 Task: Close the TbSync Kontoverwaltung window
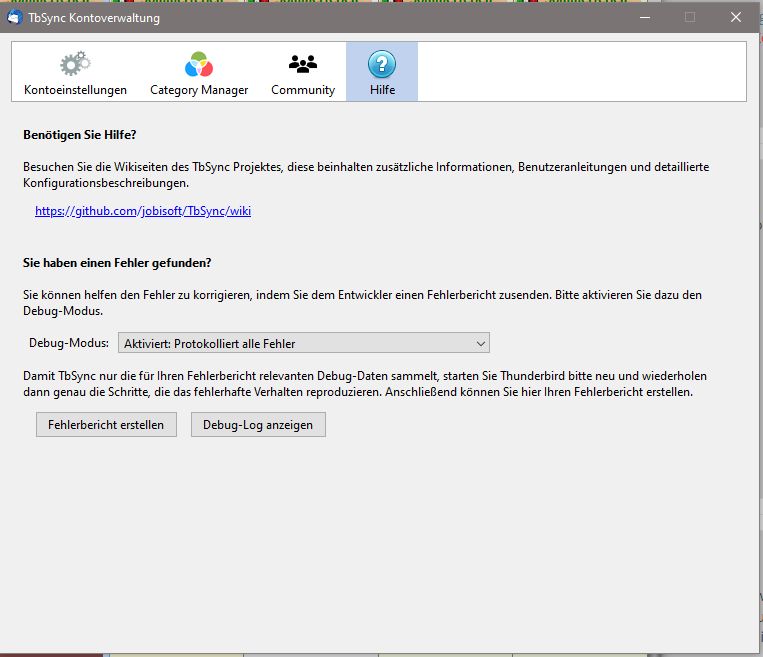(735, 17)
